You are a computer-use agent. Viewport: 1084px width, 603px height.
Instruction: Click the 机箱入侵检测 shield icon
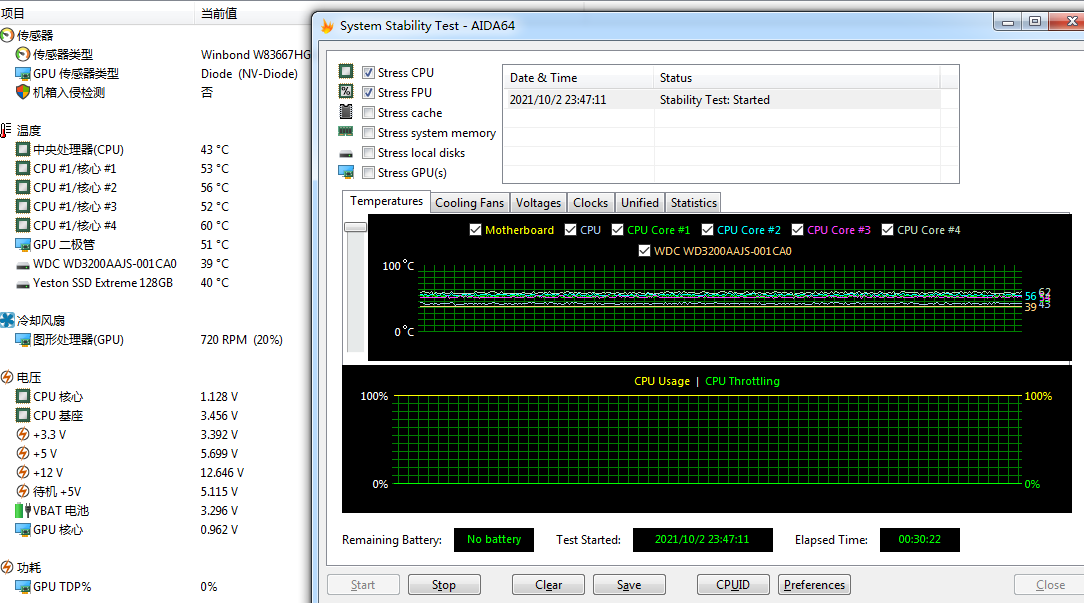click(23, 92)
